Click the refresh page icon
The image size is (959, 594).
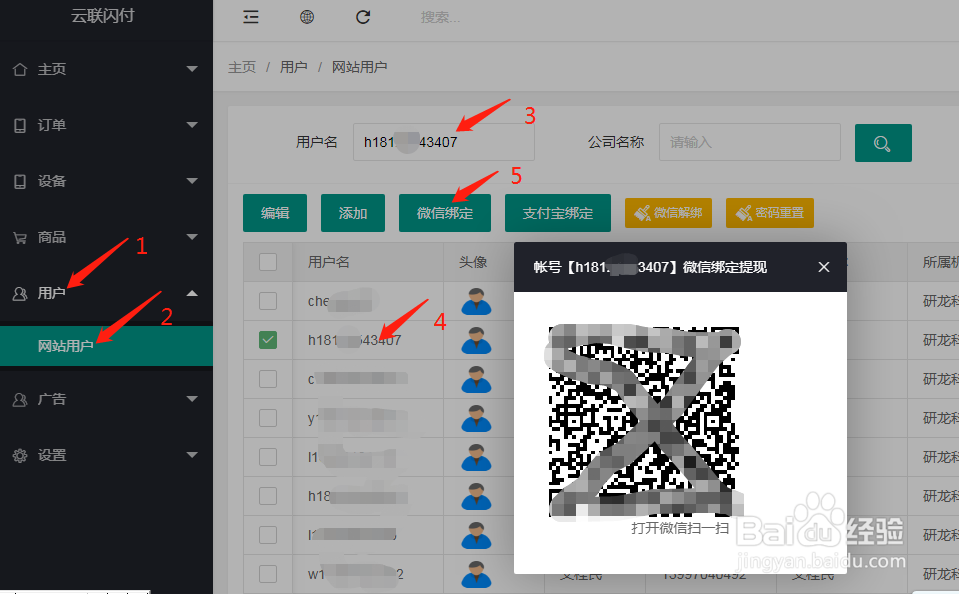point(363,17)
